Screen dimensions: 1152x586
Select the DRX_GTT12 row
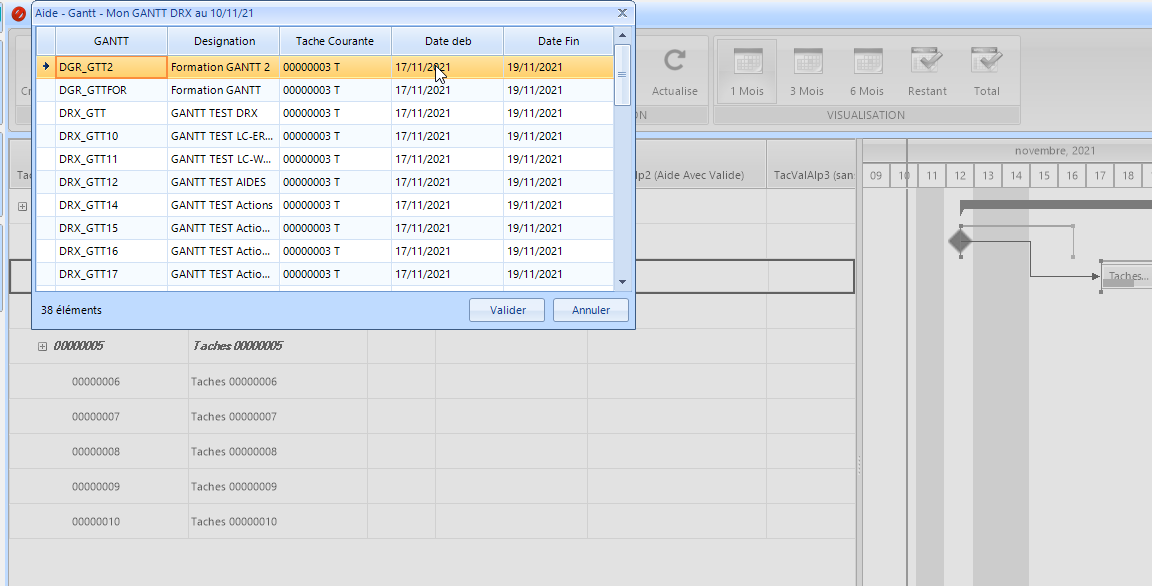pyautogui.click(x=88, y=182)
